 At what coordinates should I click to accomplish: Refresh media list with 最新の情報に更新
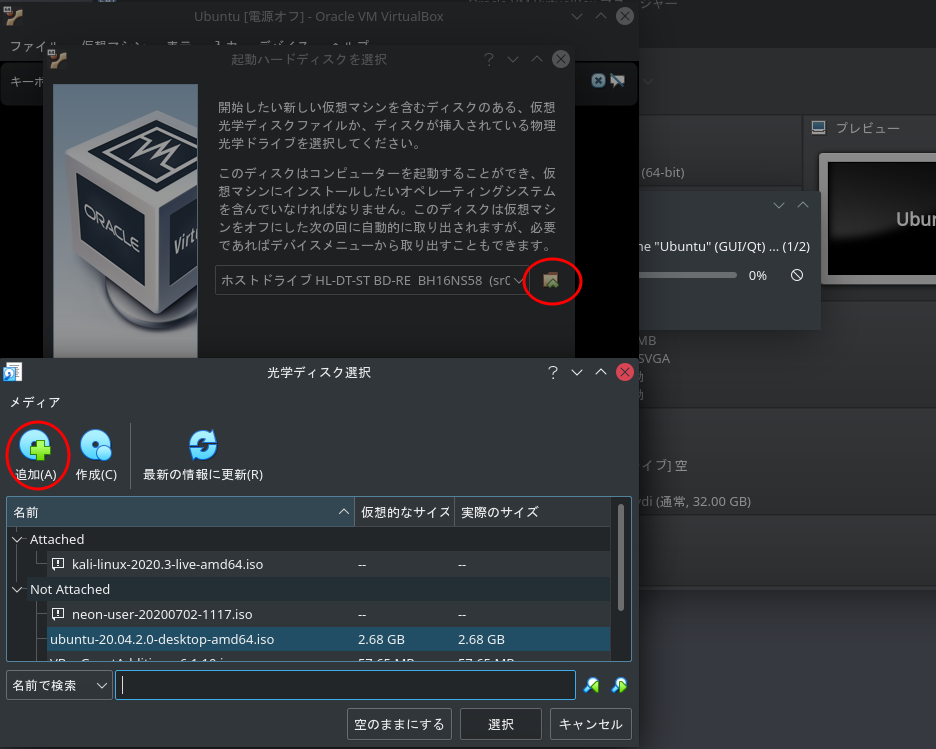(x=203, y=456)
